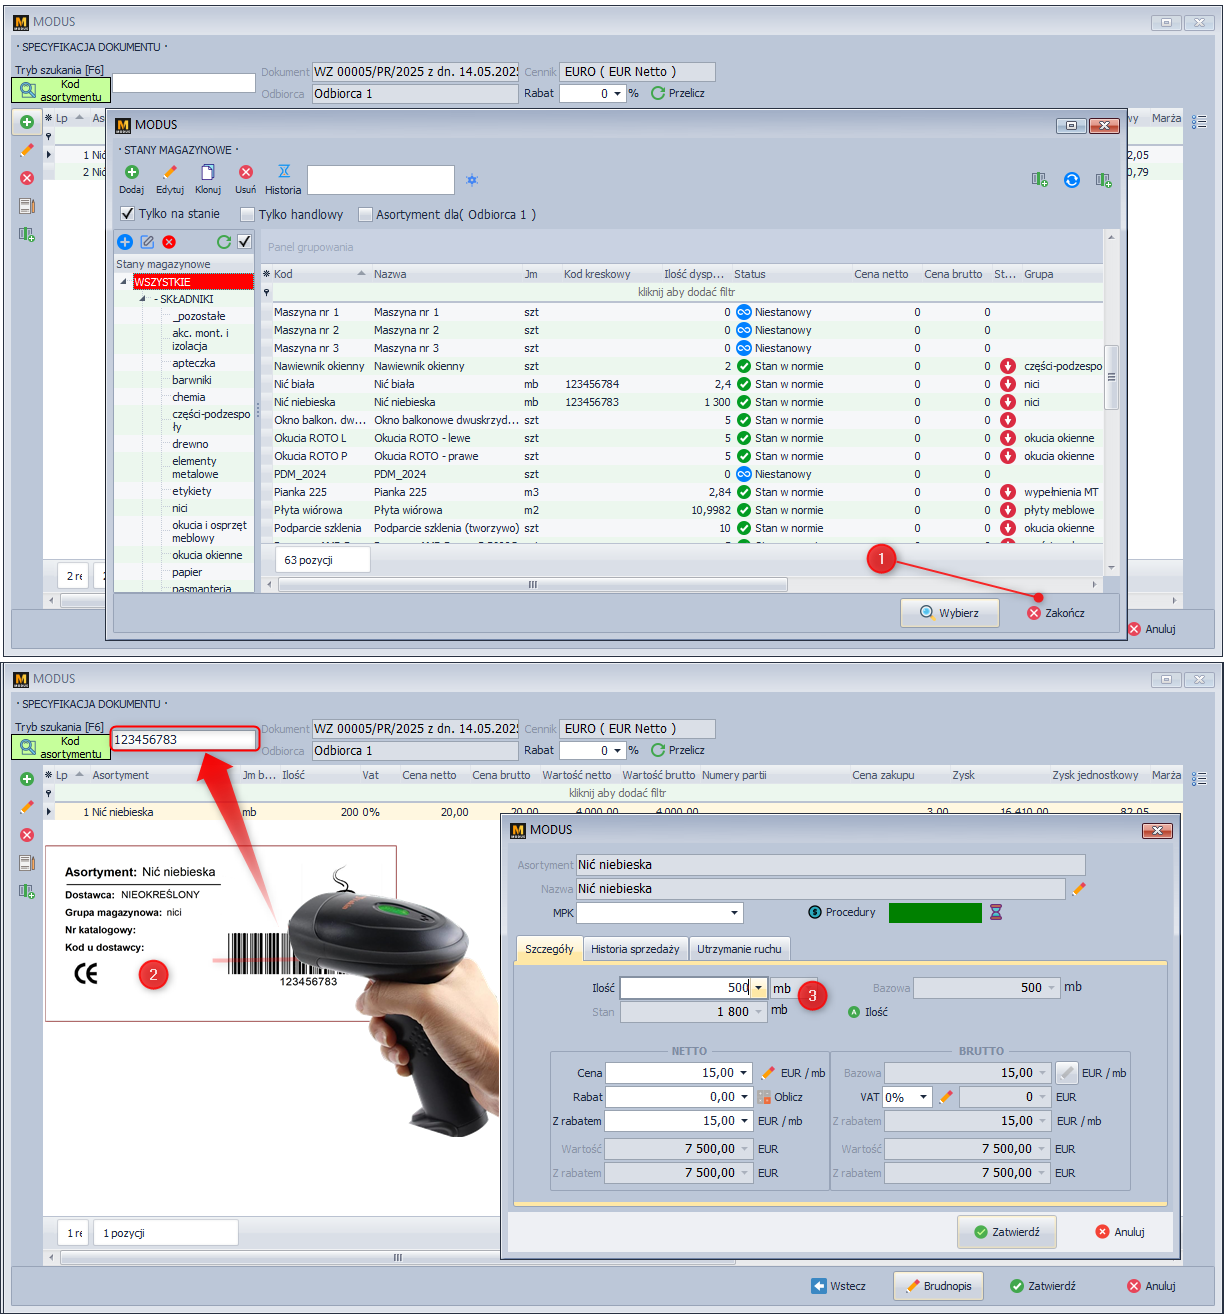Collapse the WSZYSTKIE tree node
Screen dimensions: 1224x1314
pyautogui.click(x=124, y=282)
